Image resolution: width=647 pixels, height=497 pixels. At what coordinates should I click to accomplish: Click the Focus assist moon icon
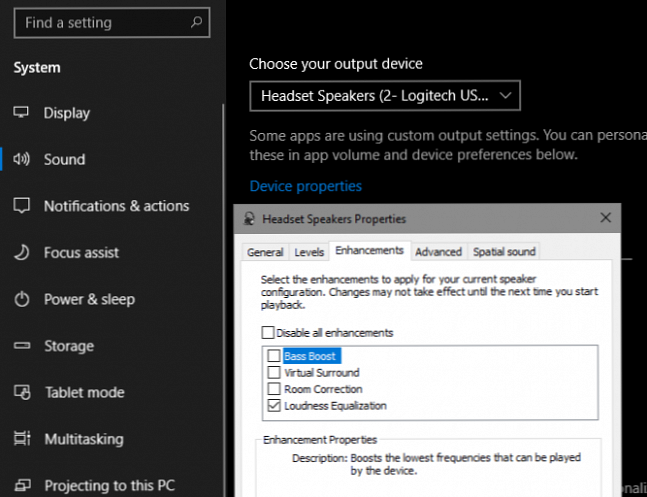[x=21, y=253]
